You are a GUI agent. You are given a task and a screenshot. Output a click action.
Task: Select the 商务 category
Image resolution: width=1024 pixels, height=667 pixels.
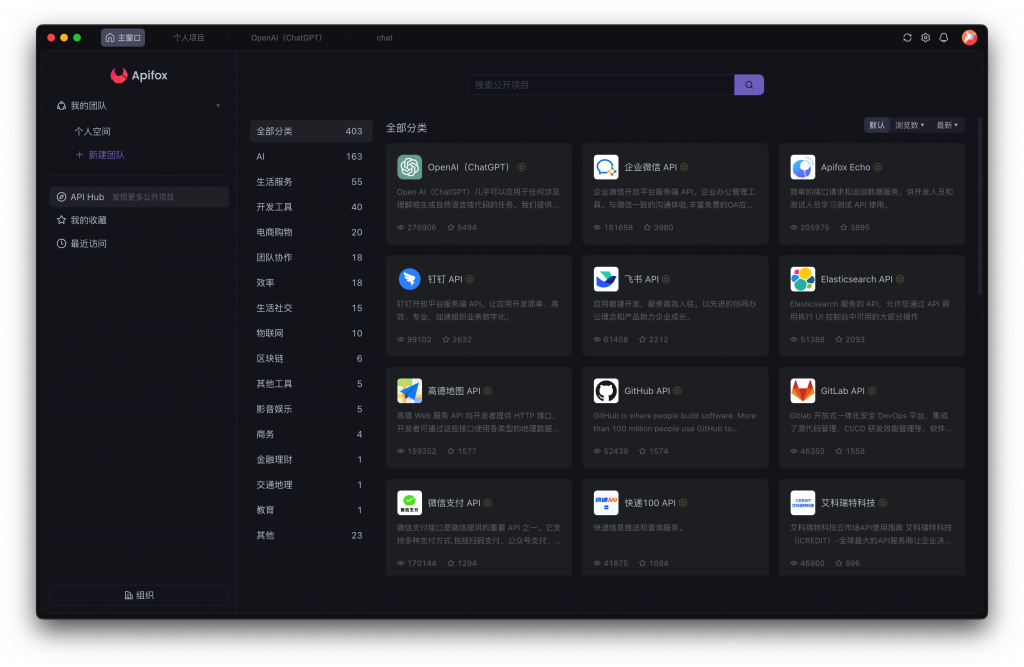click(311, 434)
